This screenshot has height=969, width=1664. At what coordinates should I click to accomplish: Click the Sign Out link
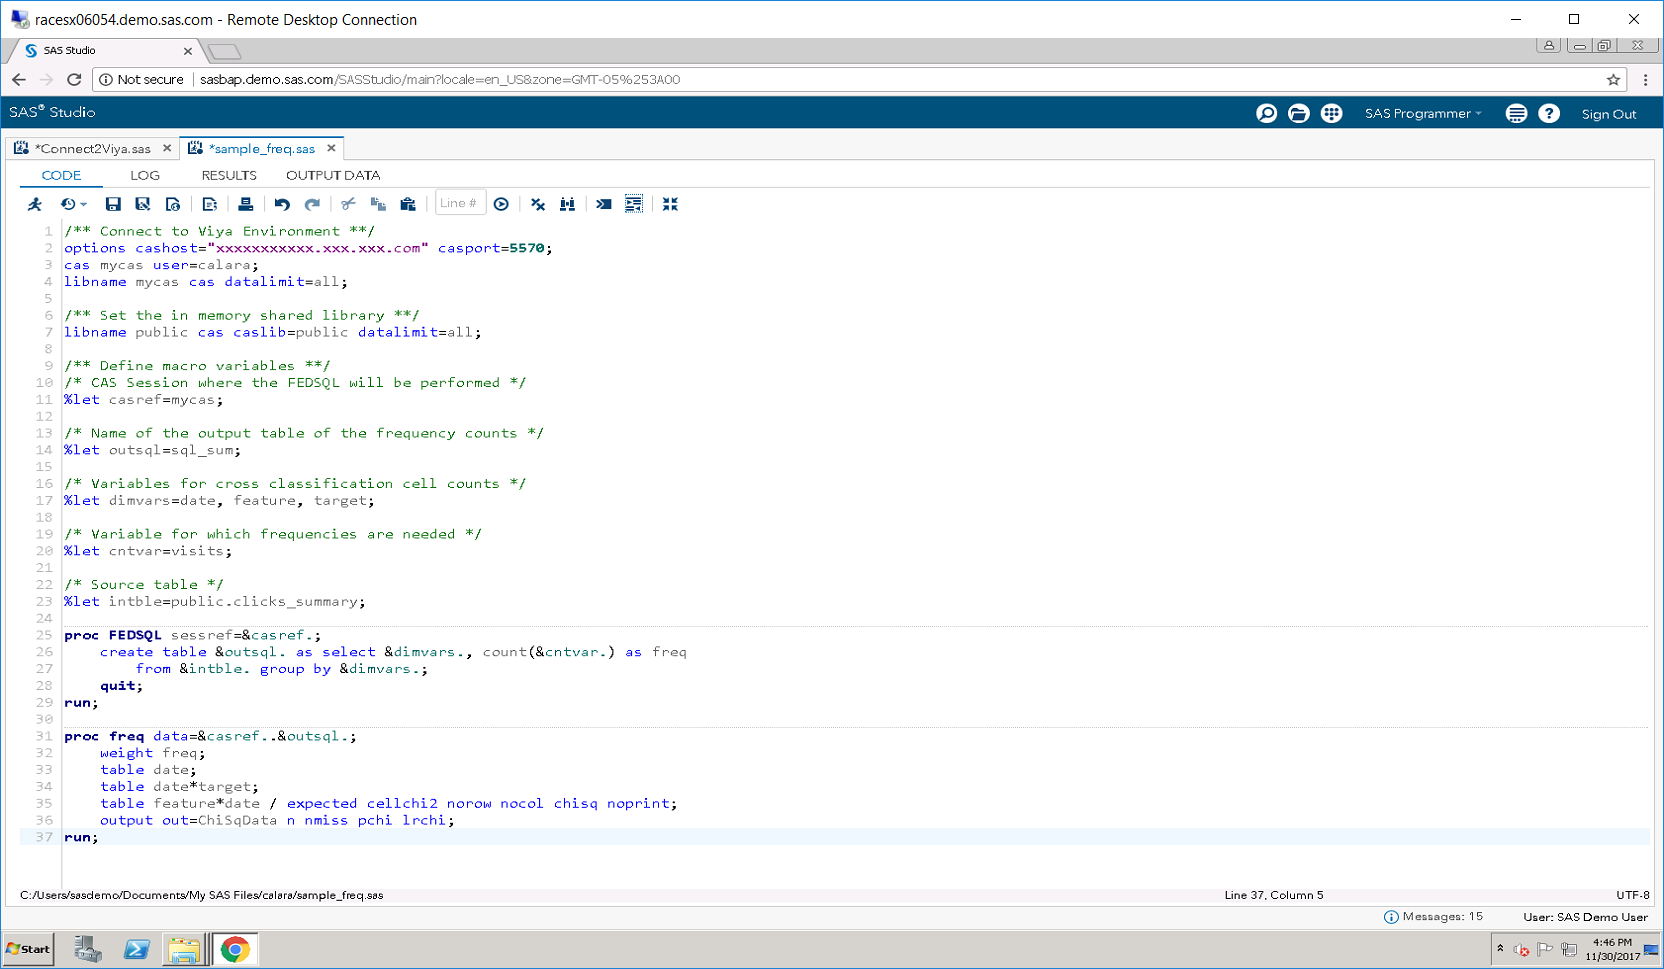[x=1608, y=114]
